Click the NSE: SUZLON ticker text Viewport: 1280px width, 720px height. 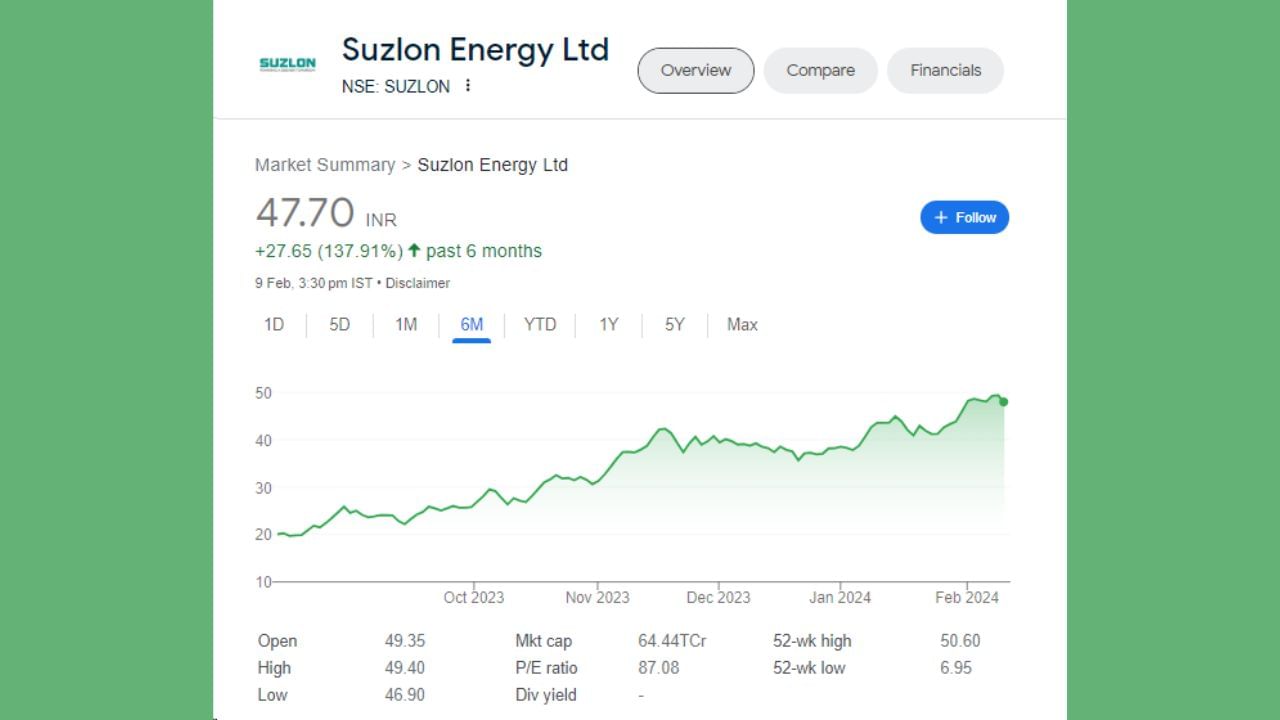(396, 86)
